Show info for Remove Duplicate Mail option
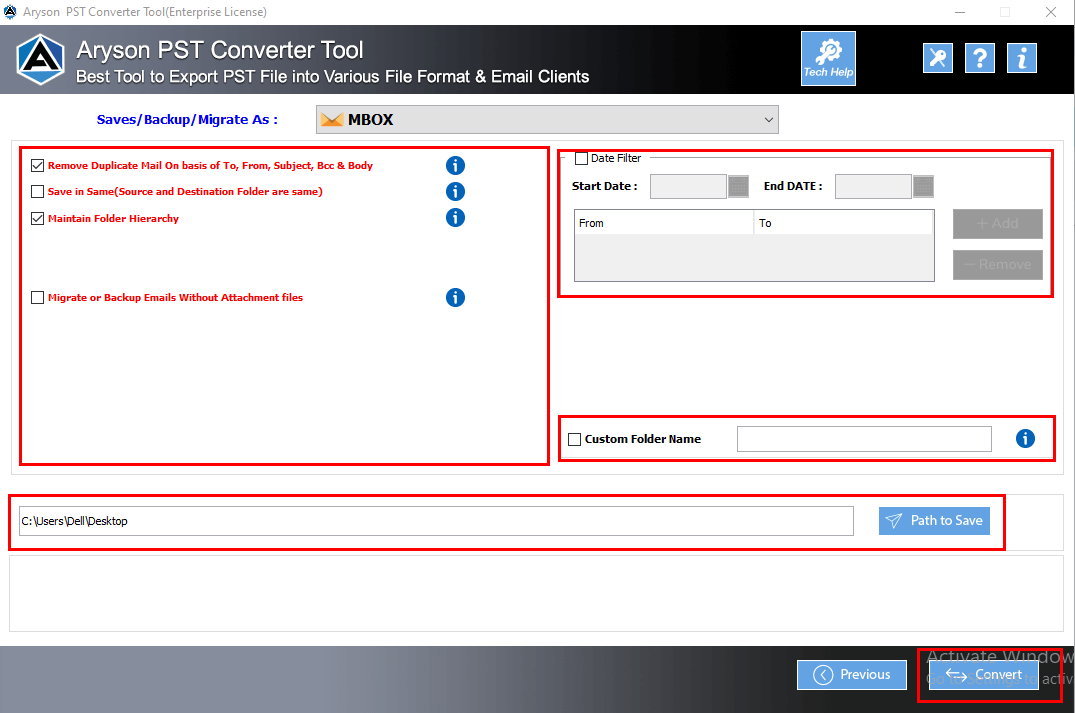 tap(455, 165)
